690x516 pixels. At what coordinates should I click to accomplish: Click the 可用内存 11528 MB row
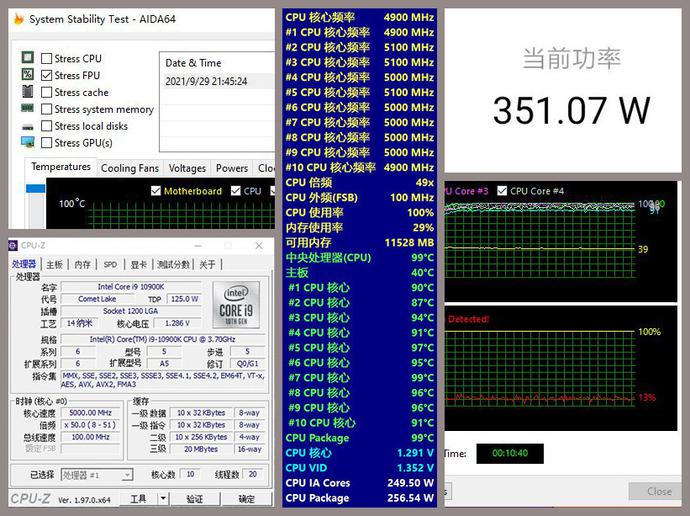click(x=360, y=242)
